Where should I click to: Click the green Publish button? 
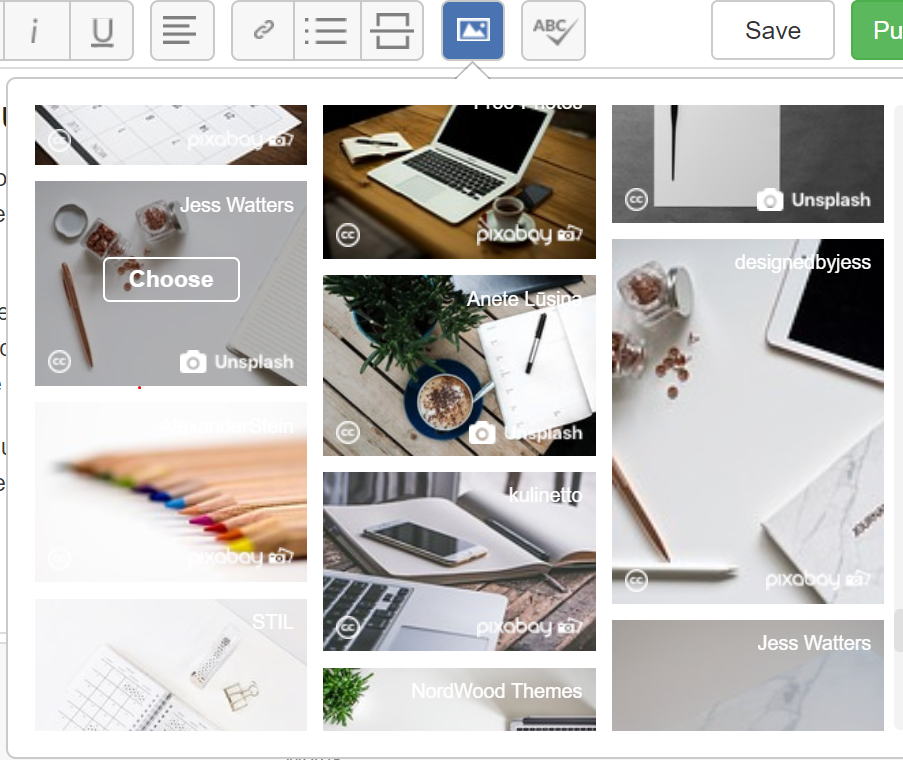pyautogui.click(x=877, y=31)
